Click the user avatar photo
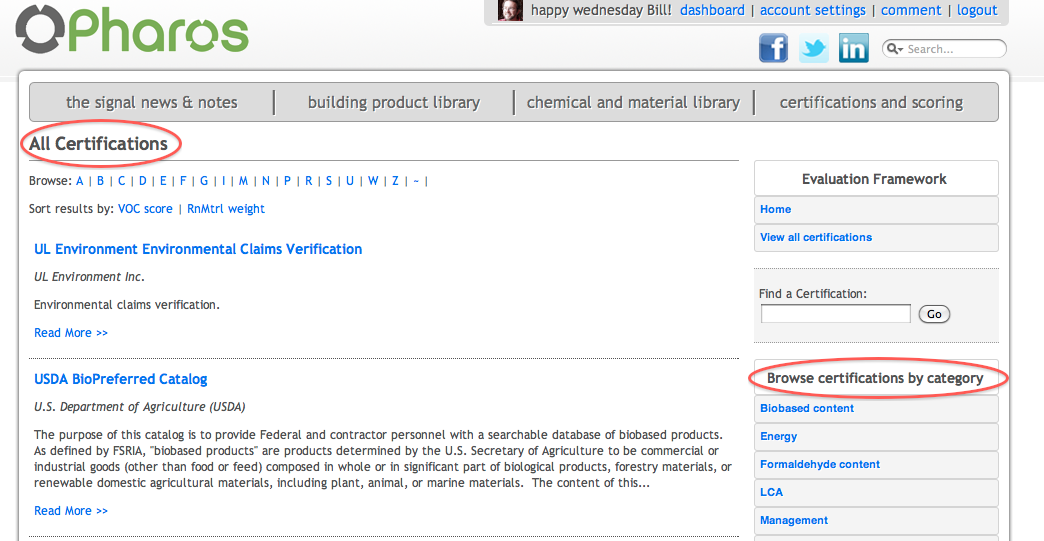Image resolution: width=1044 pixels, height=541 pixels. 510,11
